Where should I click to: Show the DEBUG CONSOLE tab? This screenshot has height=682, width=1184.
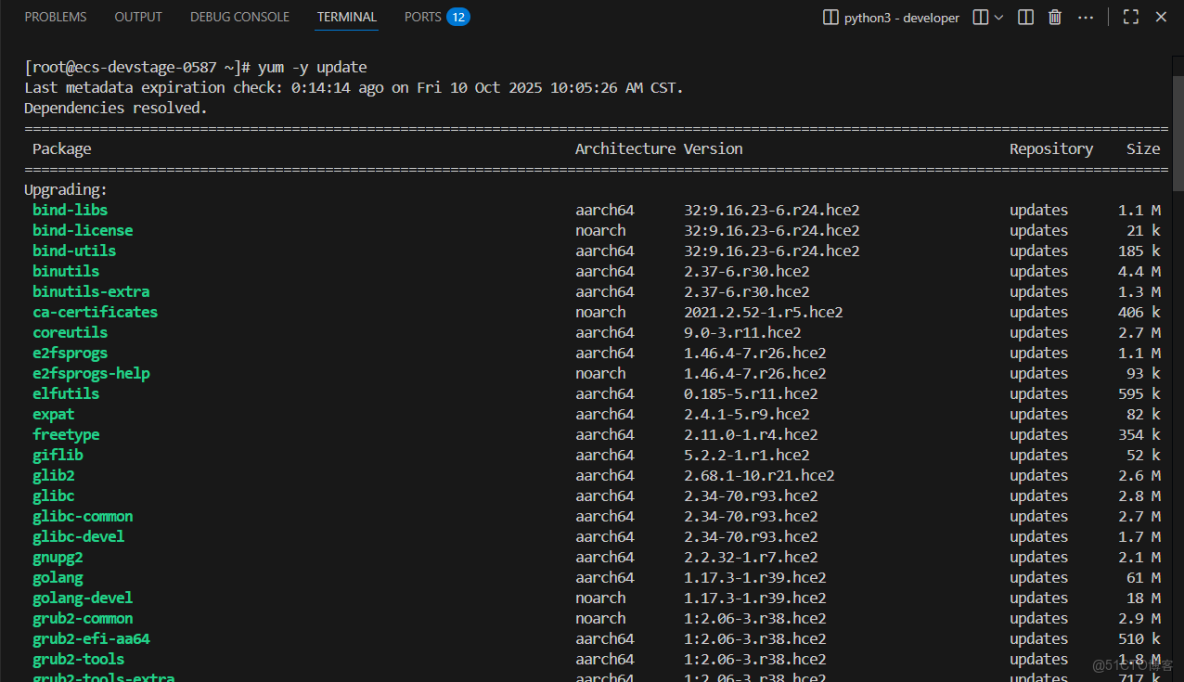pos(239,17)
